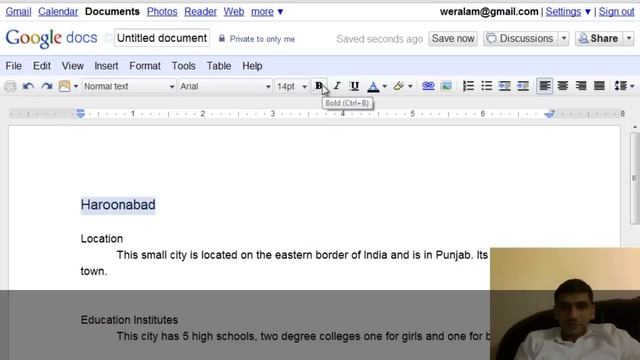Toggle Underline formatting
Viewport: 640px width, 360px height.
[354, 86]
